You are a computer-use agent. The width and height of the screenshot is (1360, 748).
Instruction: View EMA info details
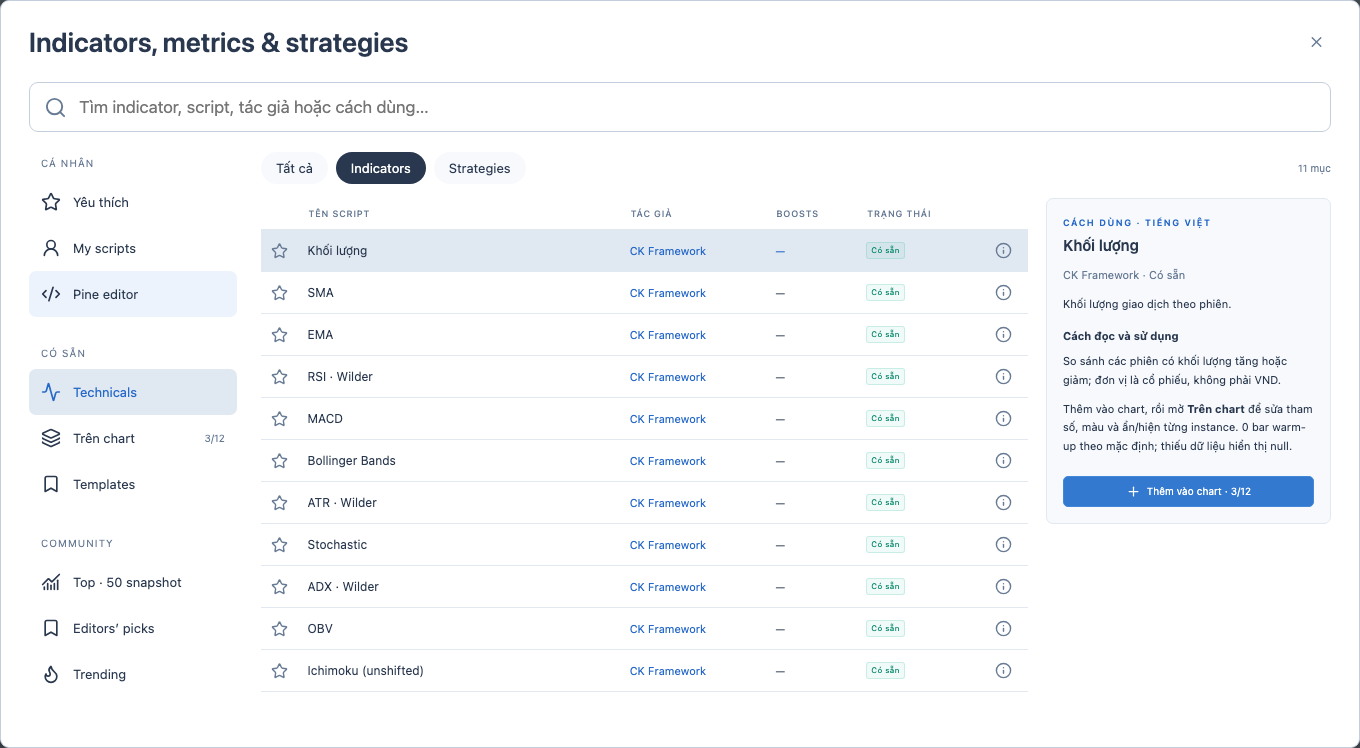click(1004, 335)
